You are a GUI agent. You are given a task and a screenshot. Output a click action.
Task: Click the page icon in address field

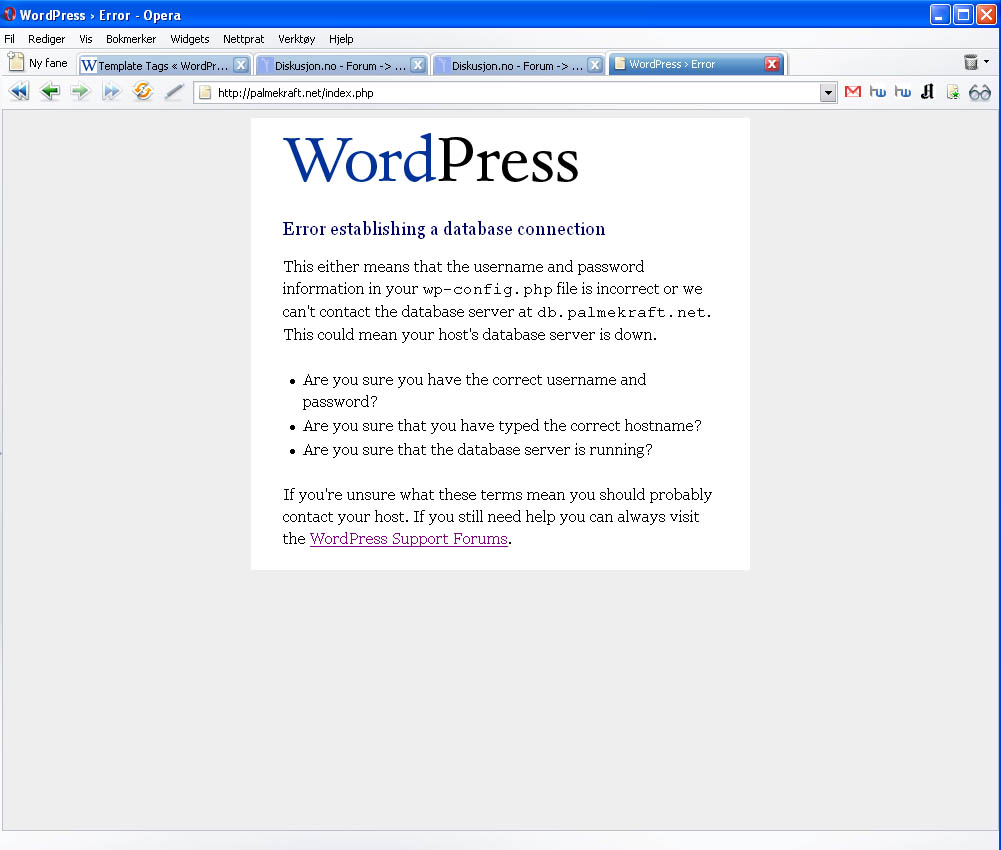(205, 93)
